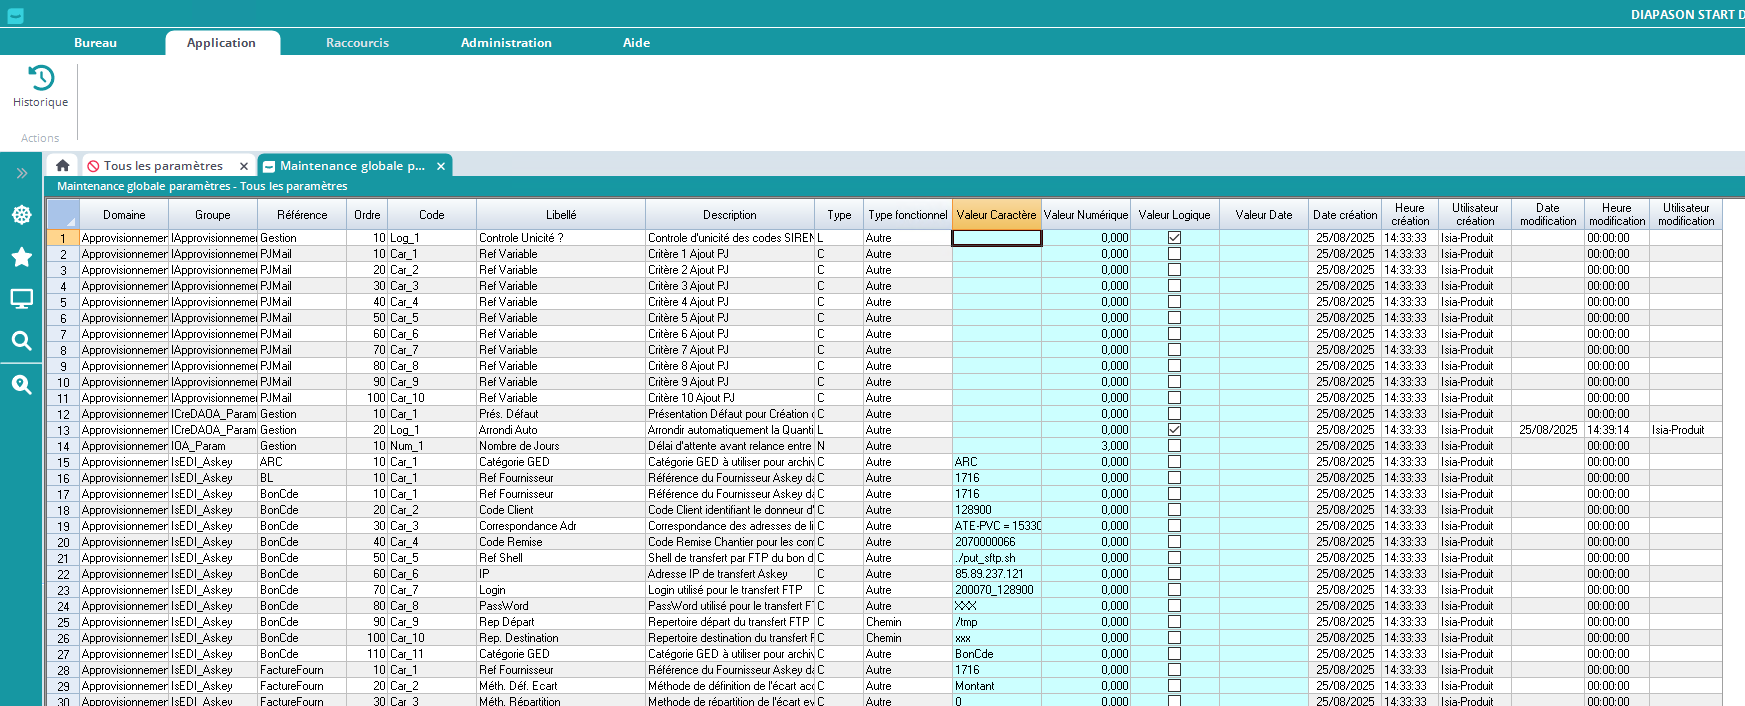This screenshot has height=706, width=1745.
Task: Click the DIAPASON app logo at top-left
Action: coord(15,15)
